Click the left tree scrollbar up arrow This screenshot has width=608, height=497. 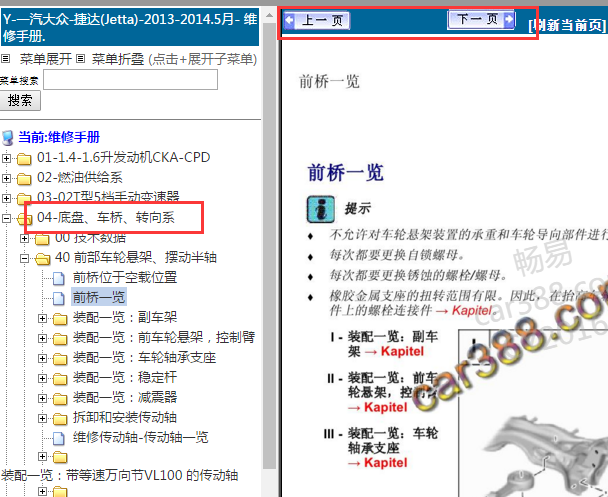click(269, 15)
